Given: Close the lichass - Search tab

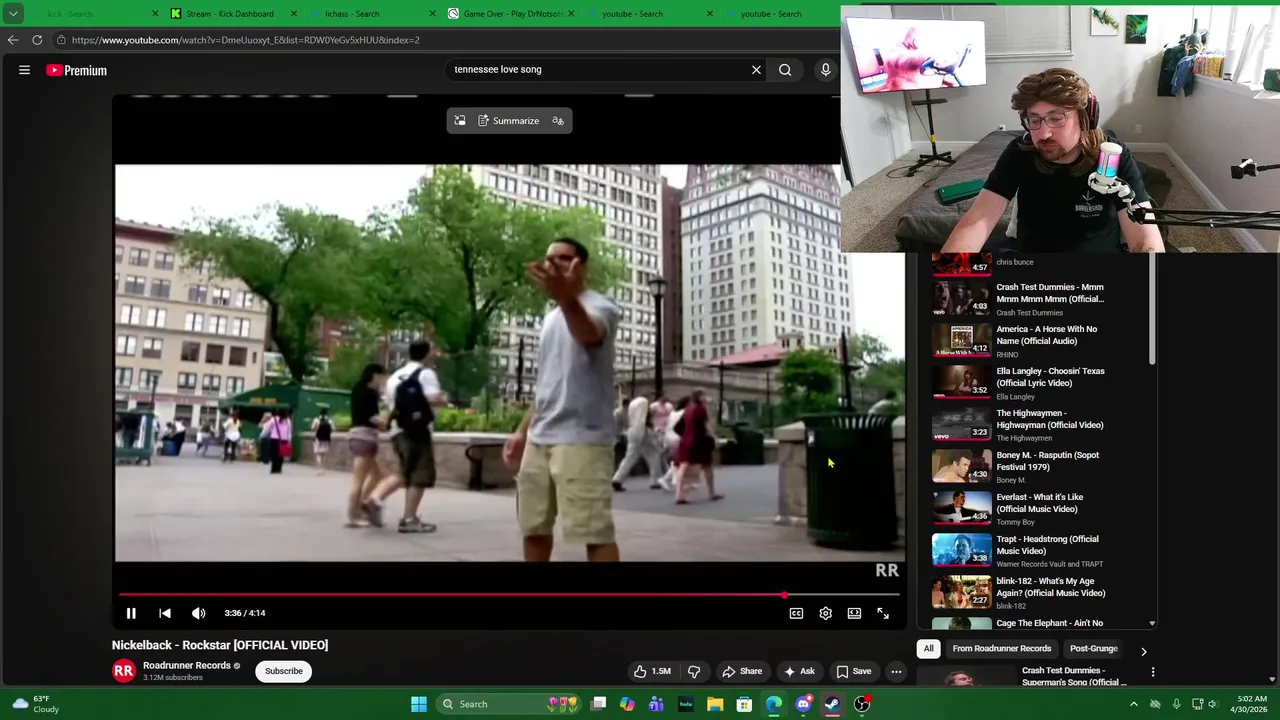Looking at the screenshot, I should 432,14.
